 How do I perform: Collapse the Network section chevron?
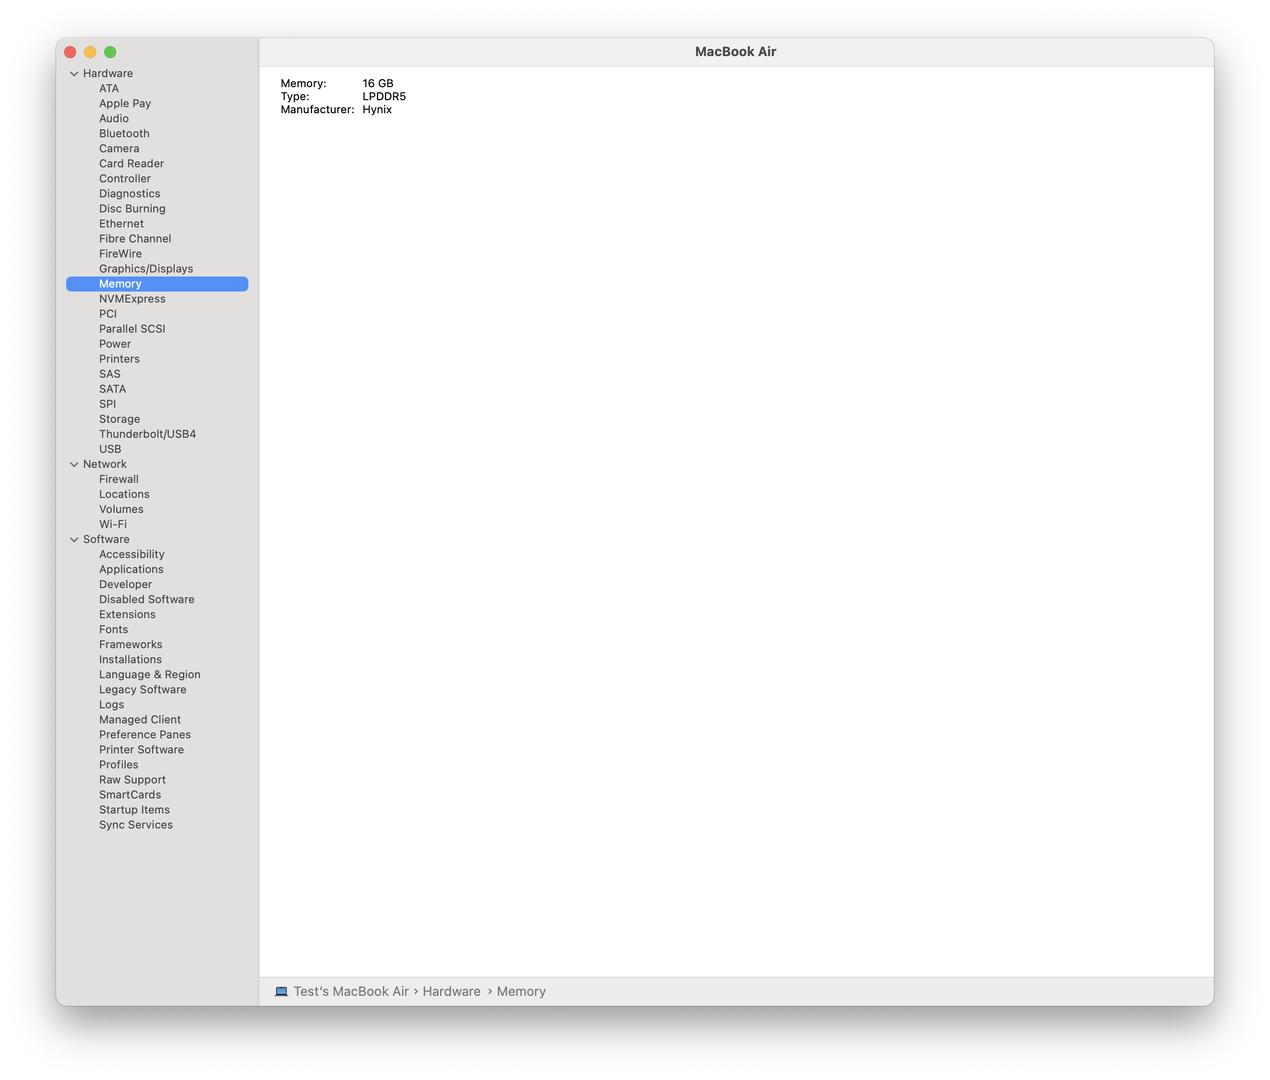click(74, 465)
